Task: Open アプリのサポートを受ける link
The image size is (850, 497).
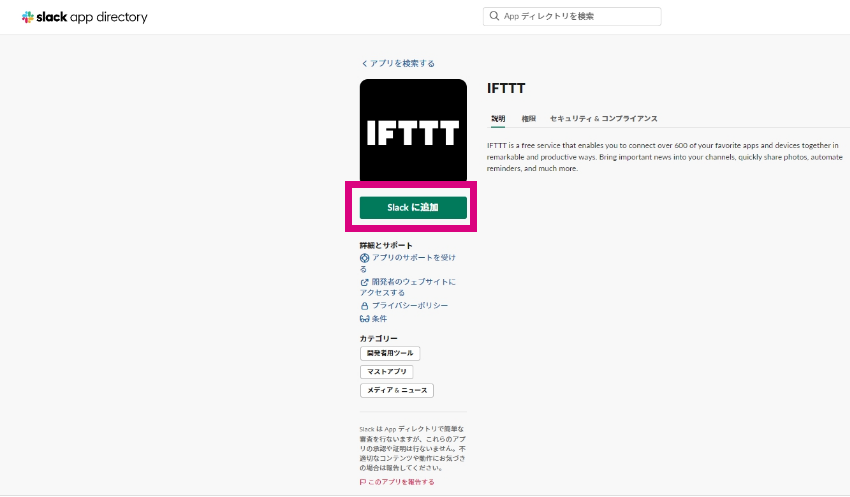Action: 408,263
